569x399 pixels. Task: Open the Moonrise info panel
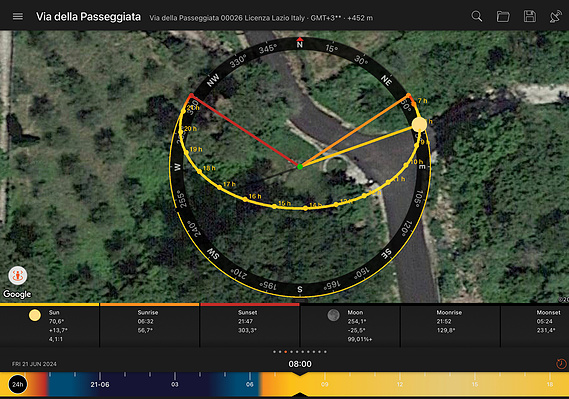pos(450,326)
